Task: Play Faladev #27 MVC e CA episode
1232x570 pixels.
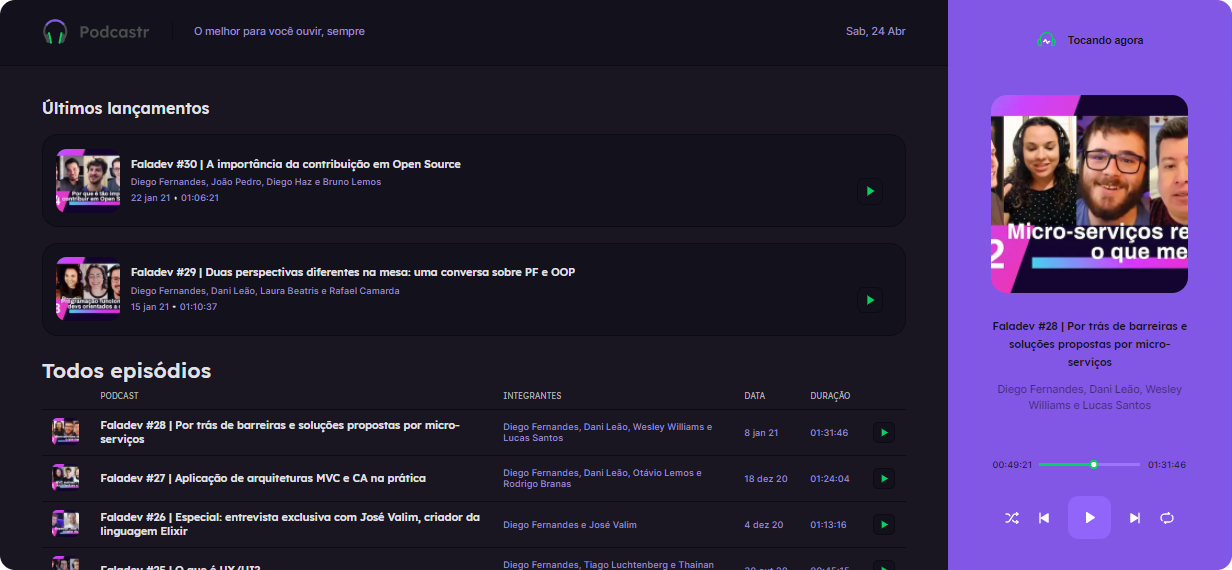Action: [883, 479]
